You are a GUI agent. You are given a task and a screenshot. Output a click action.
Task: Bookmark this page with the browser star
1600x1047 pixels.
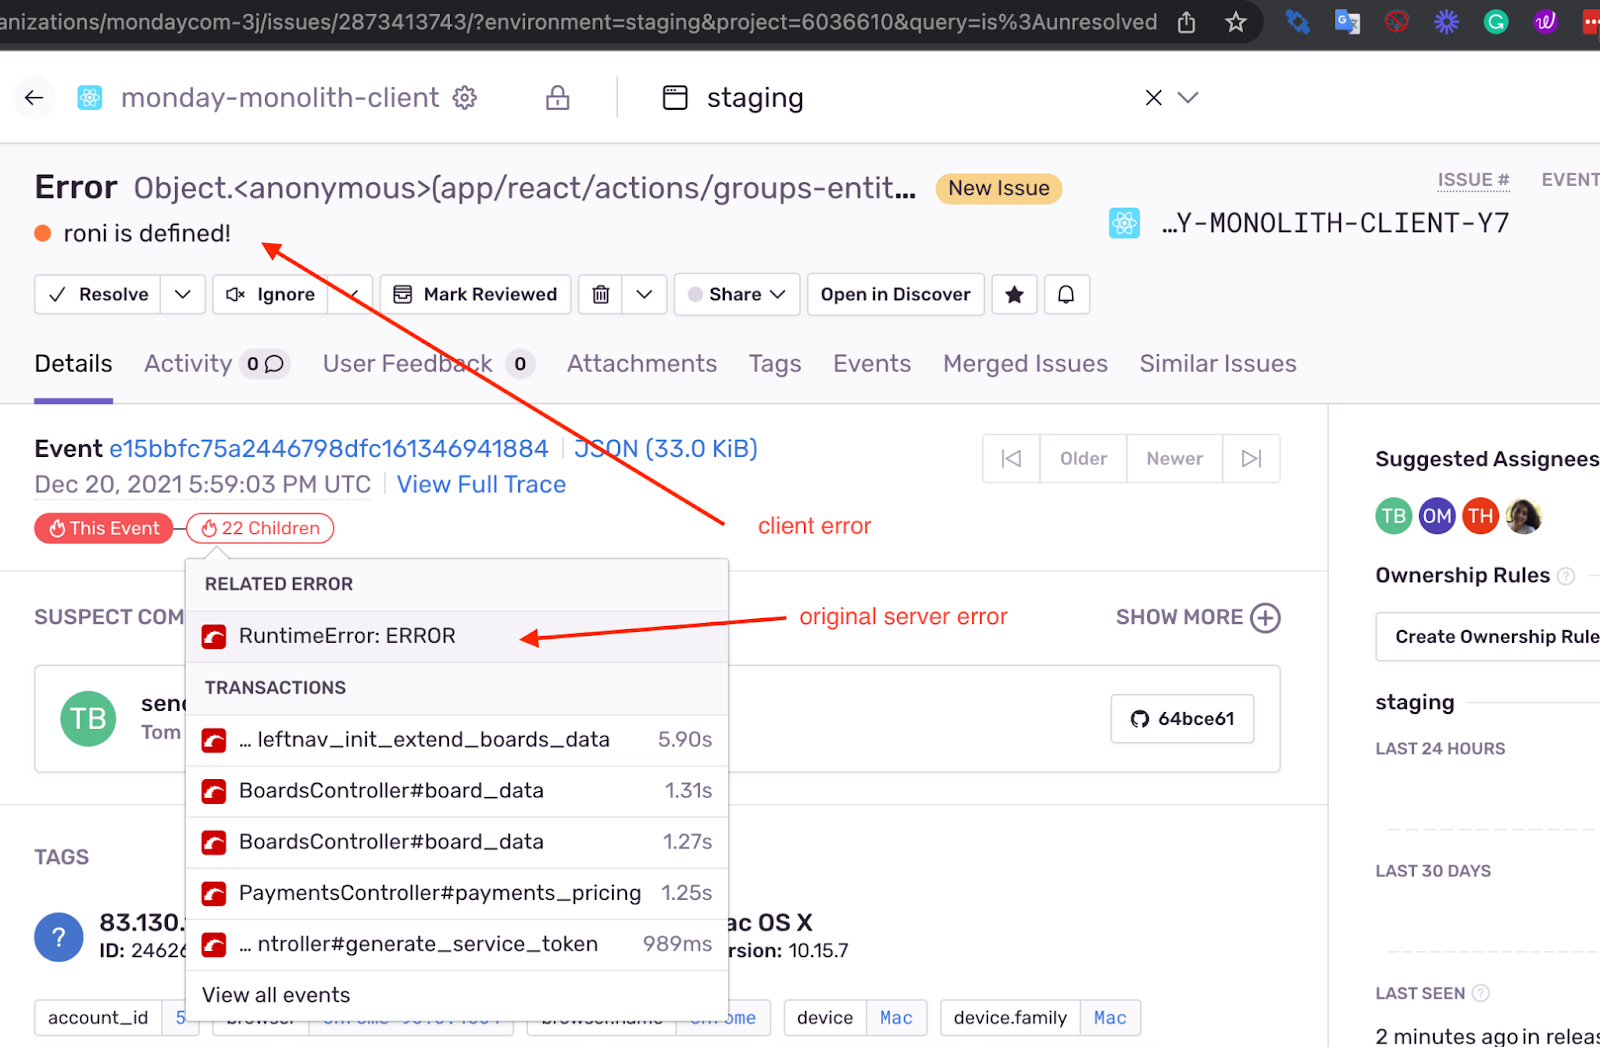[1236, 22]
